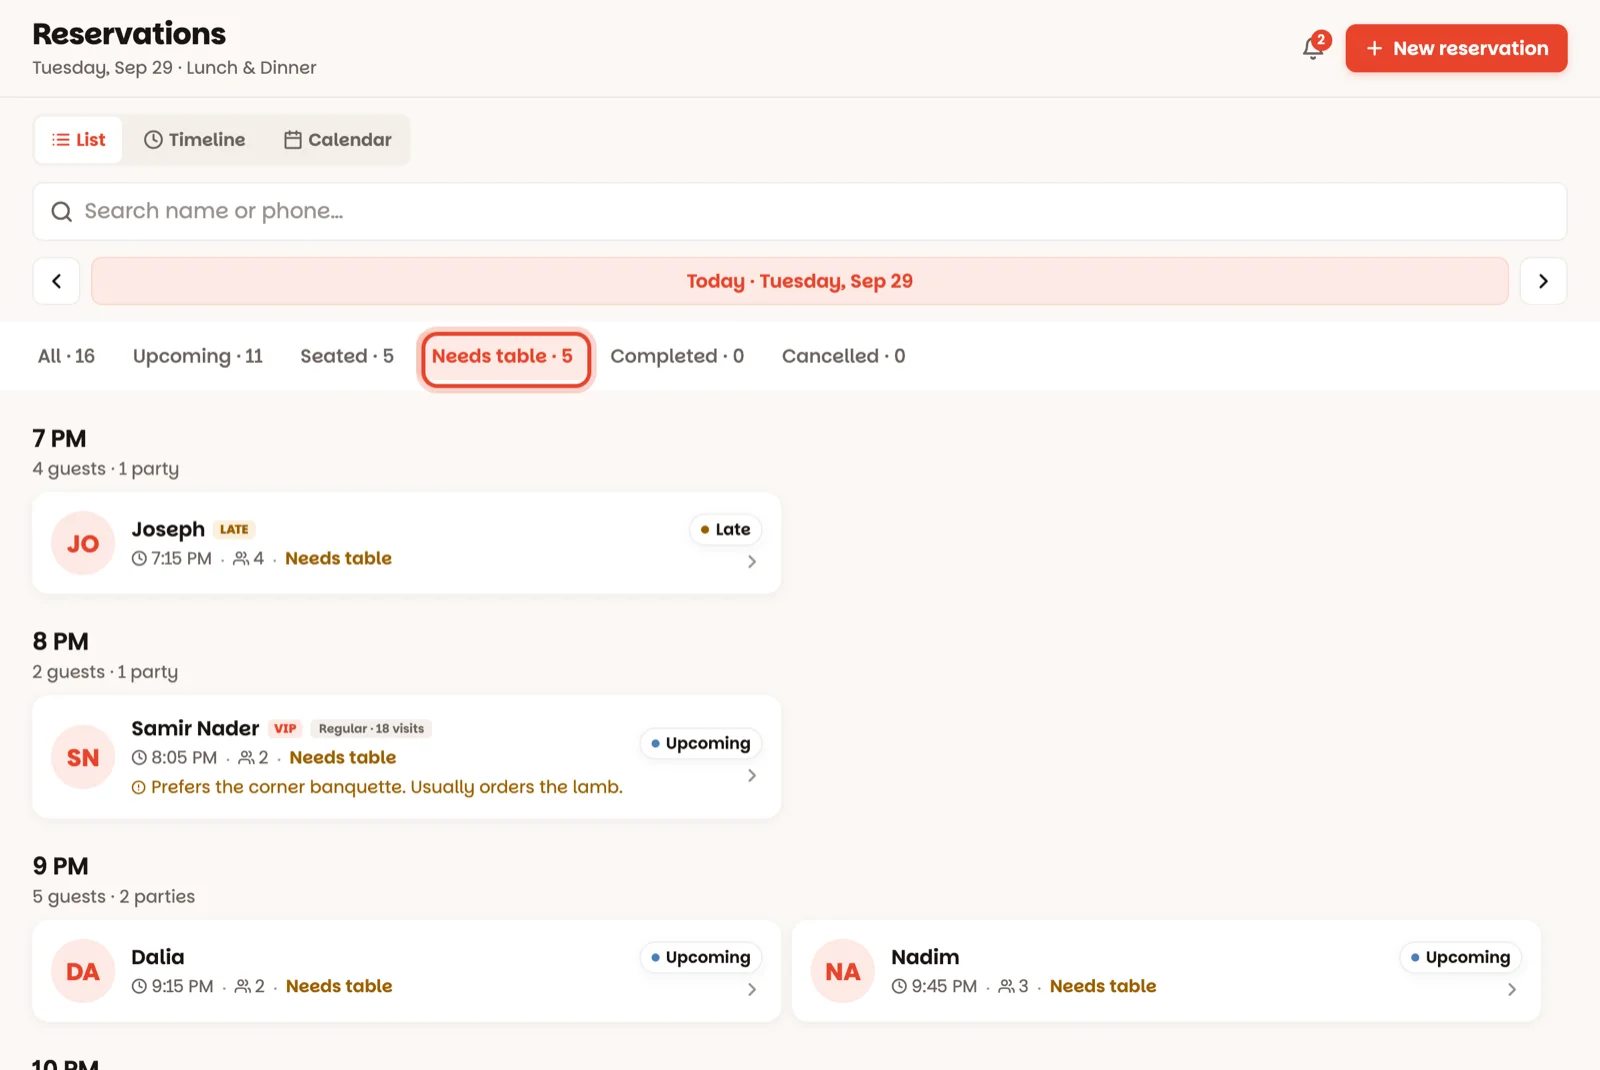
Task: Open the notifications bell
Action: point(1313,48)
